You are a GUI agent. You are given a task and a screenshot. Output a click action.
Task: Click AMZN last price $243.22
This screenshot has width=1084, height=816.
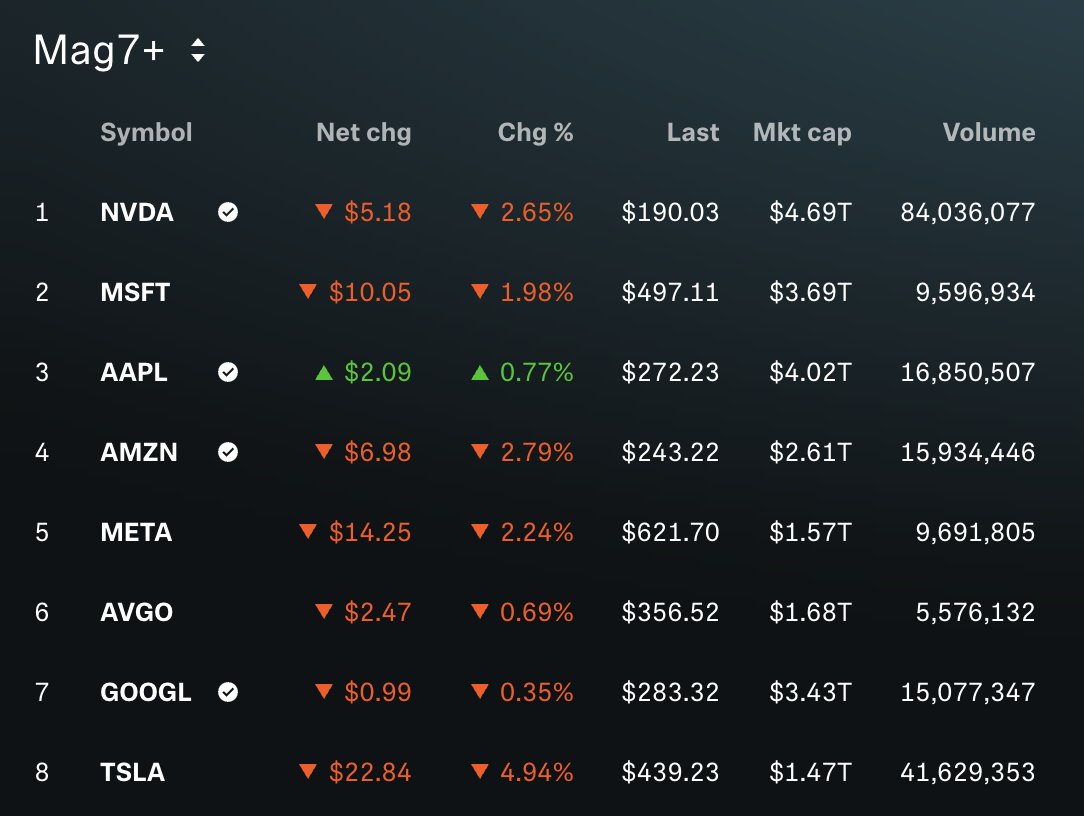pos(671,452)
